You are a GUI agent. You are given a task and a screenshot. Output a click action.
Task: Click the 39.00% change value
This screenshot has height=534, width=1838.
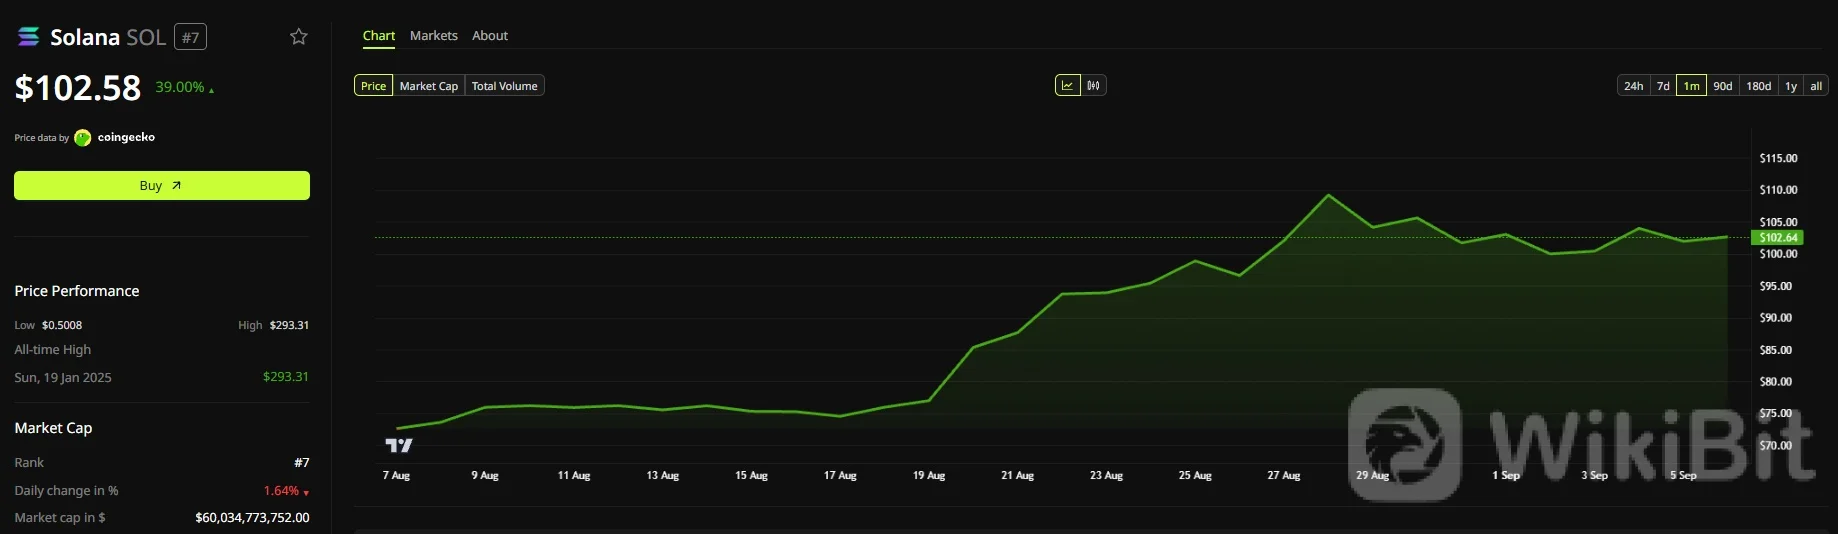(180, 88)
